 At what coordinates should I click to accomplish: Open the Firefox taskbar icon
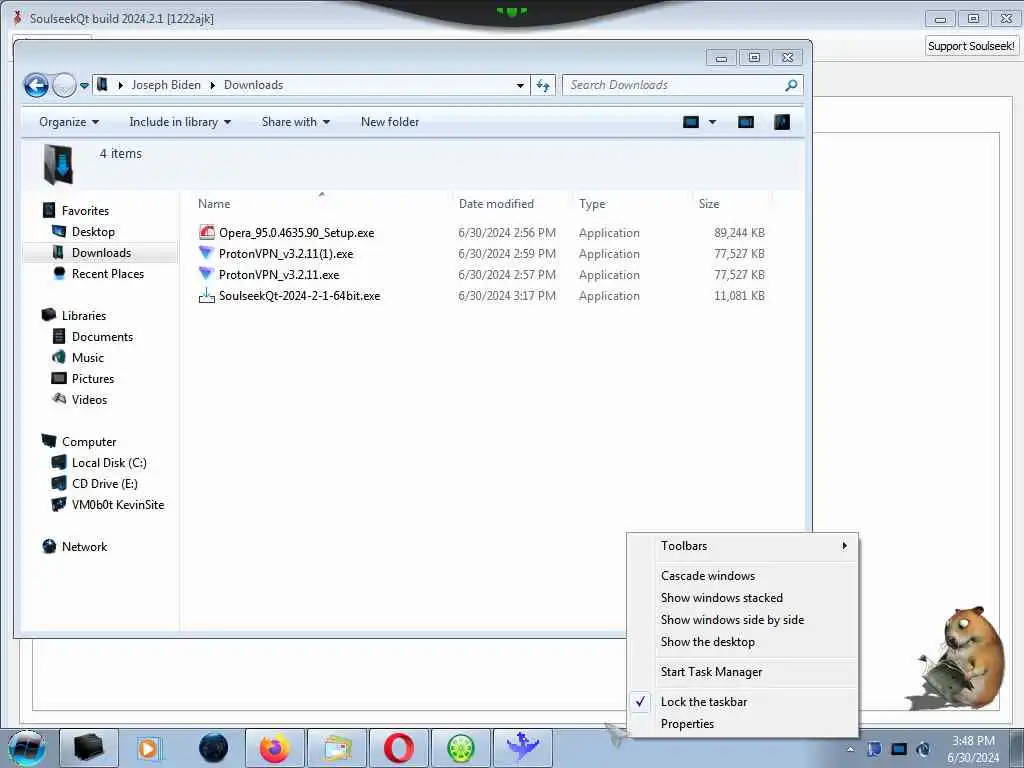pos(275,748)
